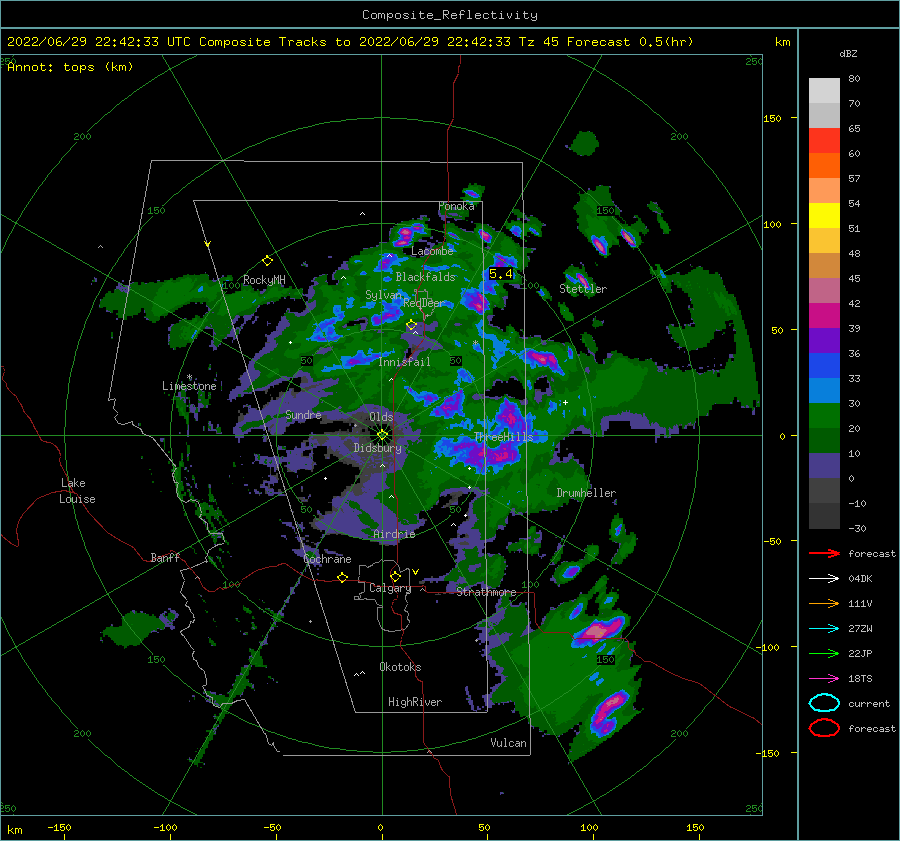Click the Cochrane label
This screenshot has height=841, width=900.
tap(327, 559)
